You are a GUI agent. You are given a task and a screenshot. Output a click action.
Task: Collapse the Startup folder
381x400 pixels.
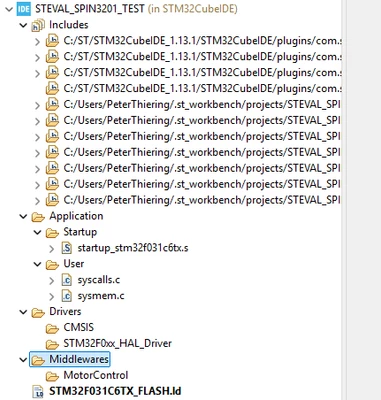click(x=37, y=232)
